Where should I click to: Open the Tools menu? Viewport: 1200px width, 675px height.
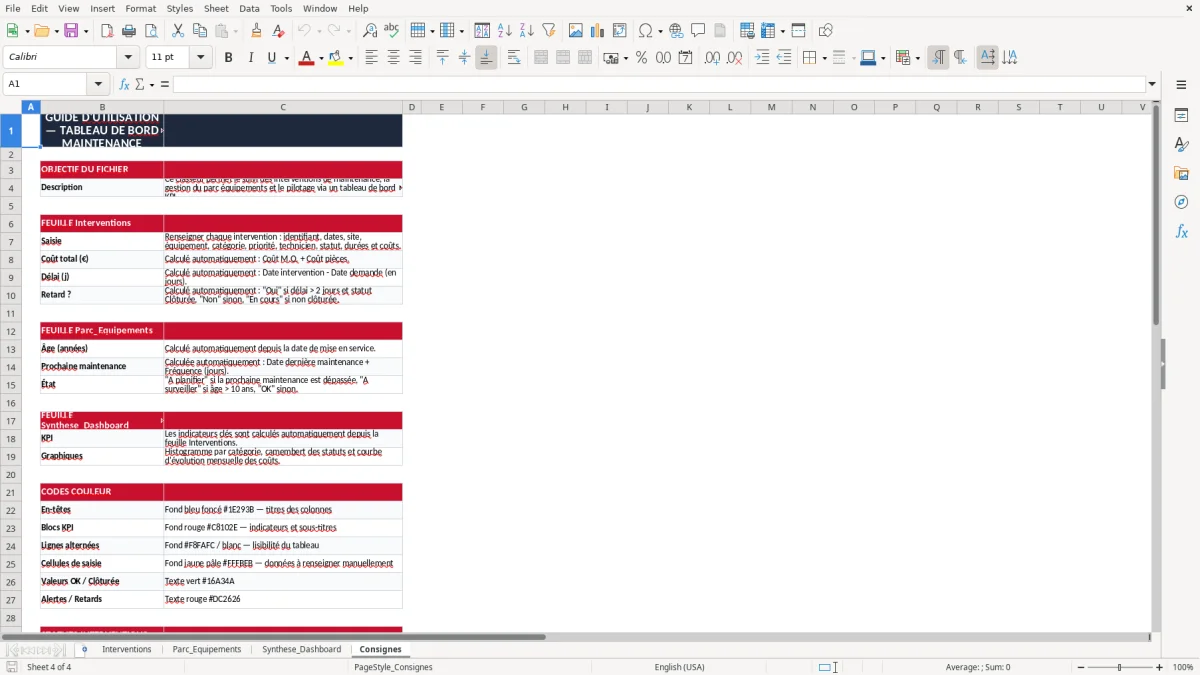coord(281,8)
